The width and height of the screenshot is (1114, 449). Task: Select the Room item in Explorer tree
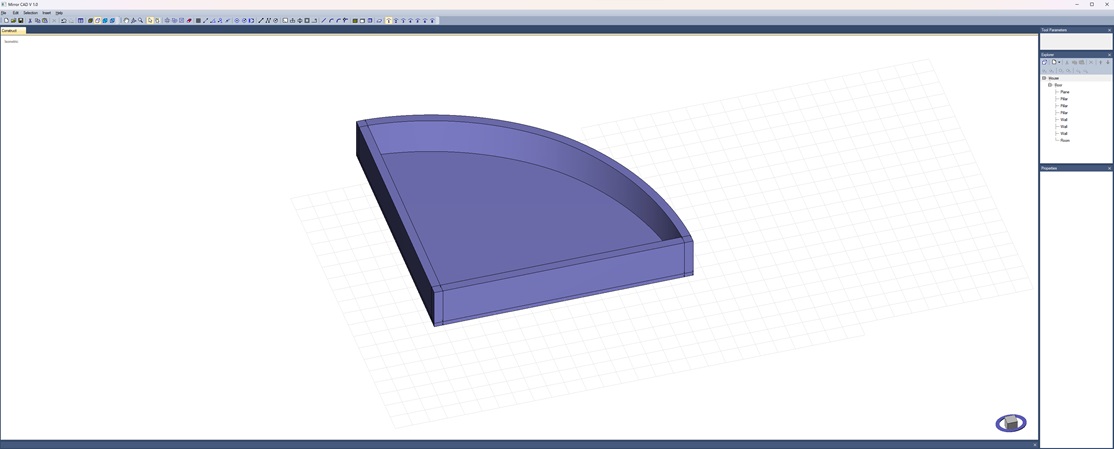point(1065,140)
